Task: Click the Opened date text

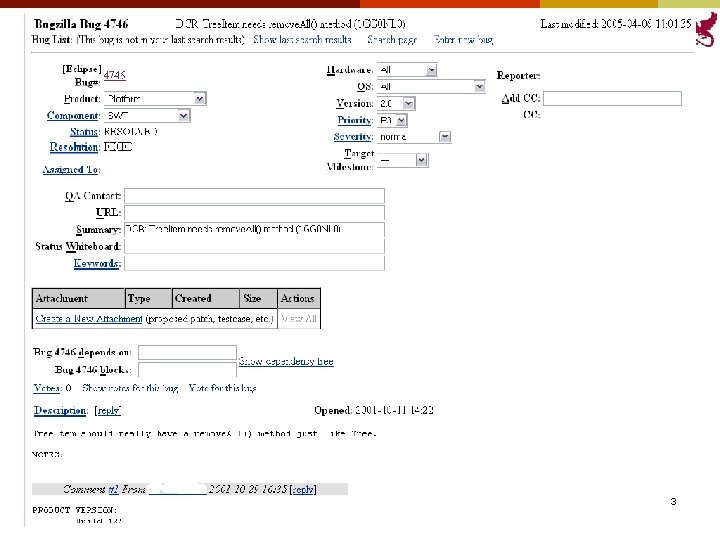Action: (x=374, y=410)
